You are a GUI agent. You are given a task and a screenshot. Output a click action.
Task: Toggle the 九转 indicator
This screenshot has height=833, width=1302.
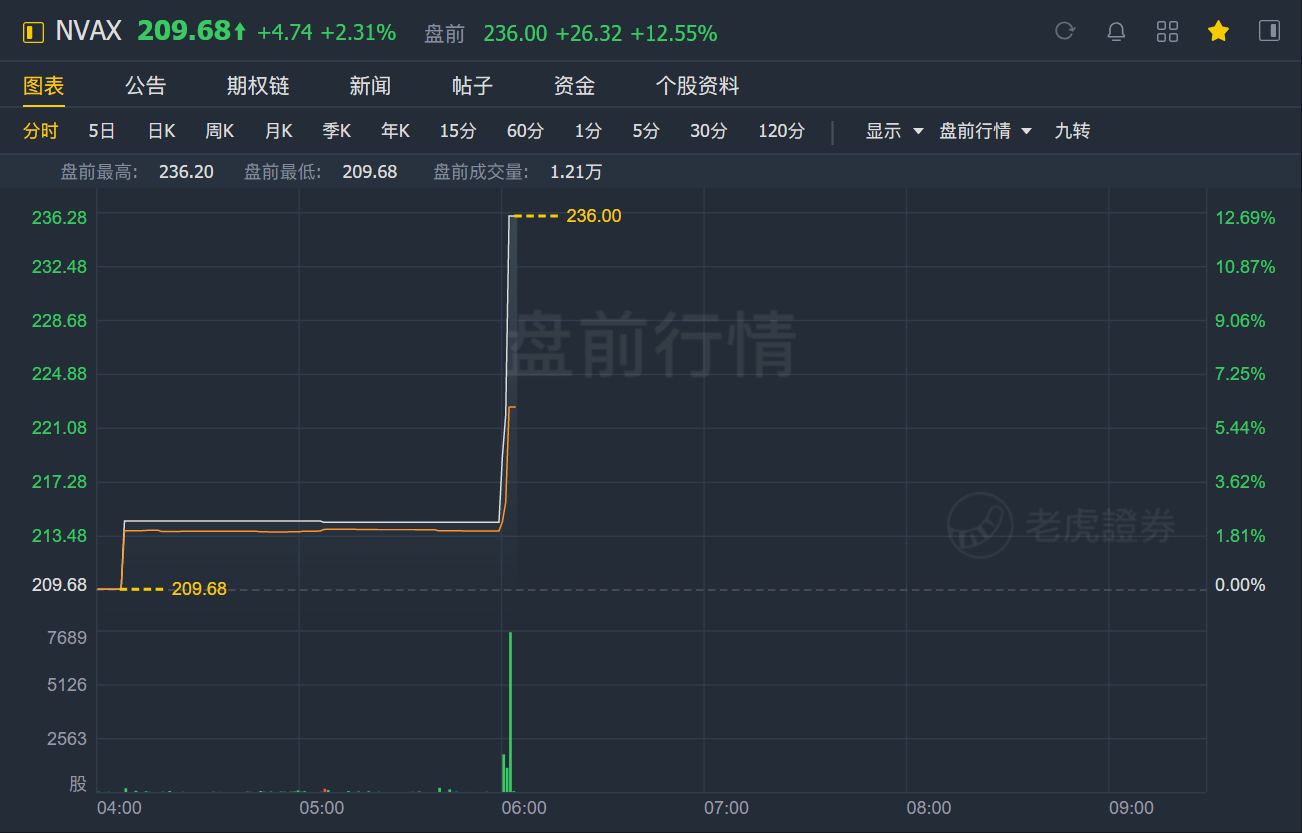1072,131
